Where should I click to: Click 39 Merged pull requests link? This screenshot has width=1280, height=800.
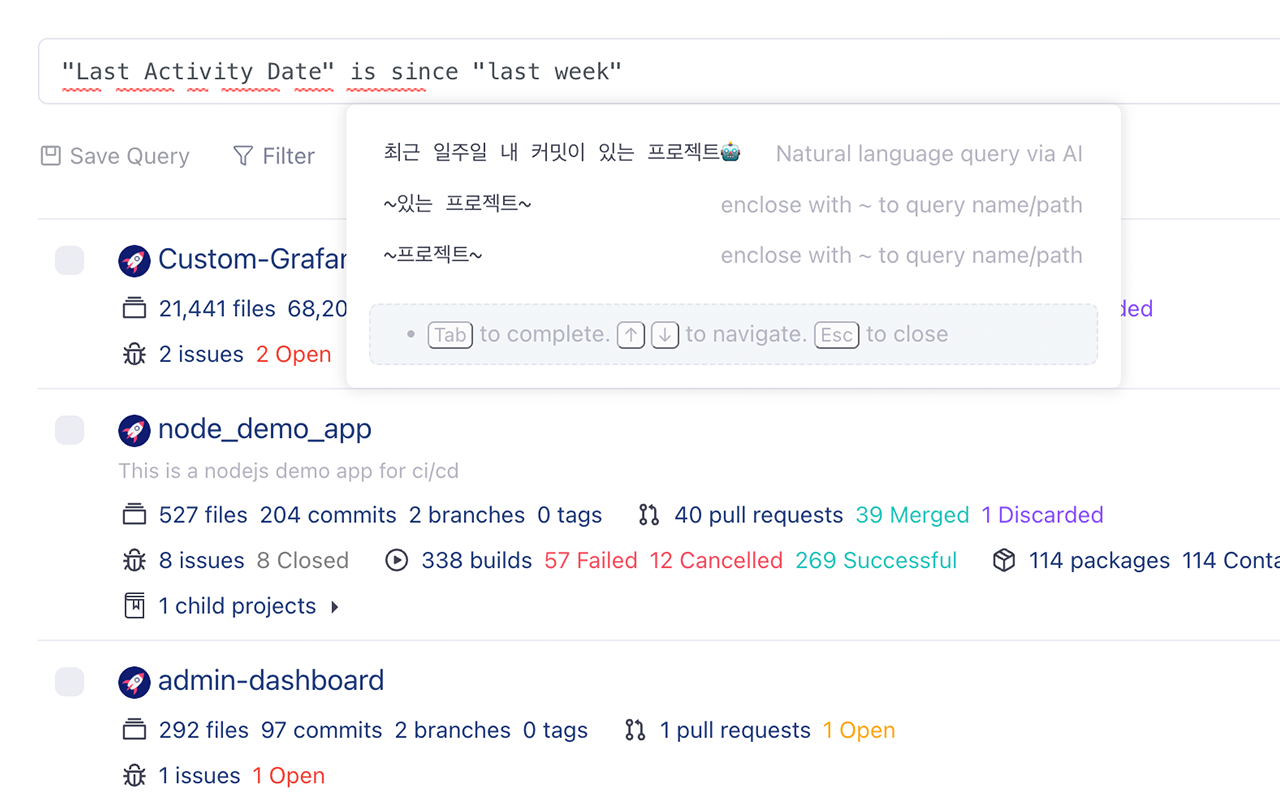point(912,515)
